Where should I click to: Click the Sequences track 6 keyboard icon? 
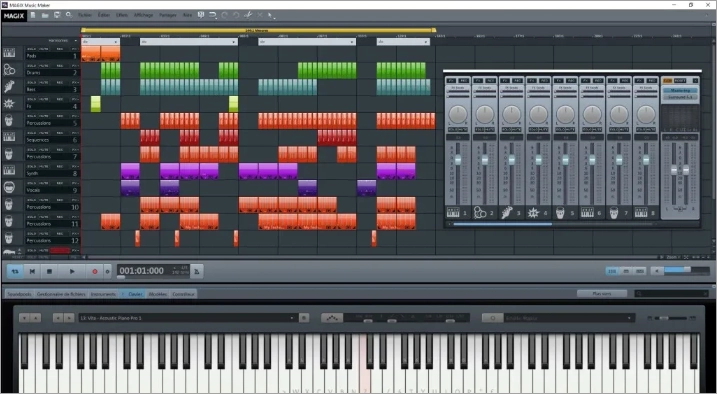click(9, 137)
